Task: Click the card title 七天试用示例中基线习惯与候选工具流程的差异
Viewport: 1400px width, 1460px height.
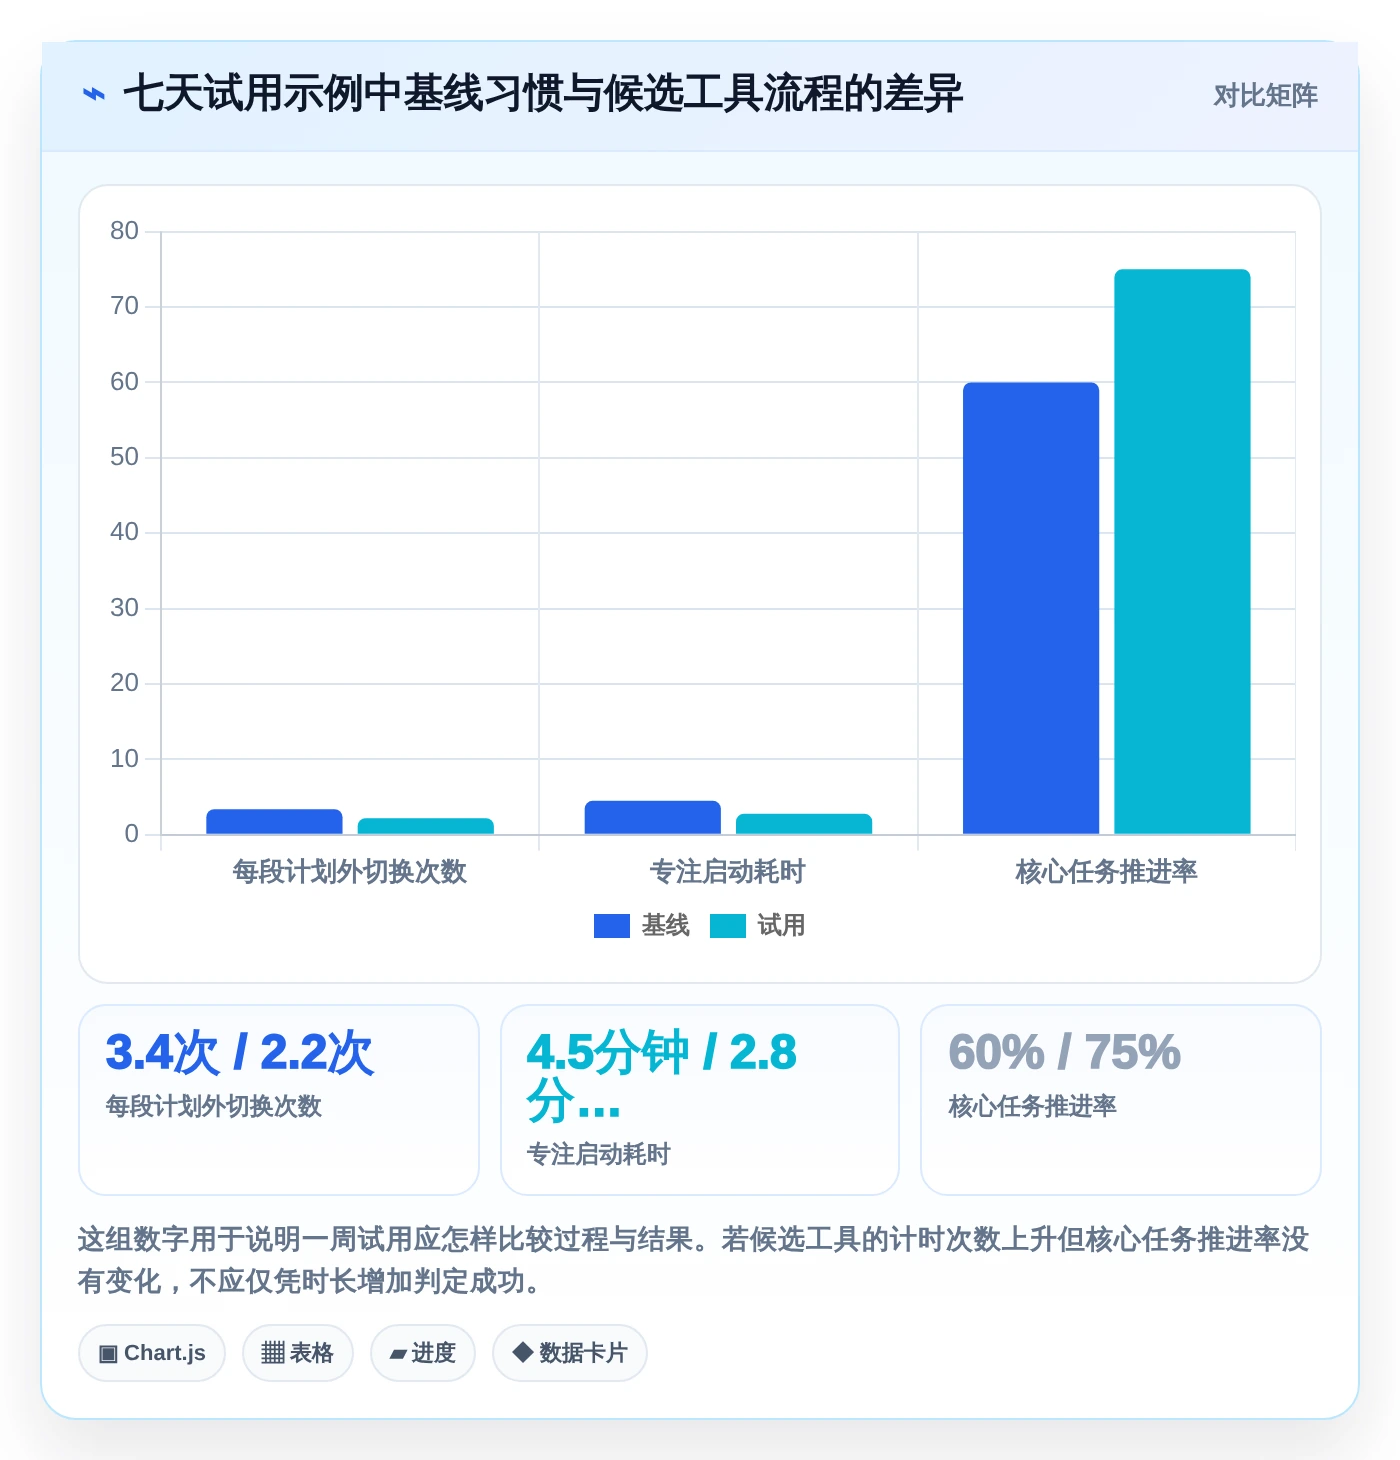Action: pos(543,94)
